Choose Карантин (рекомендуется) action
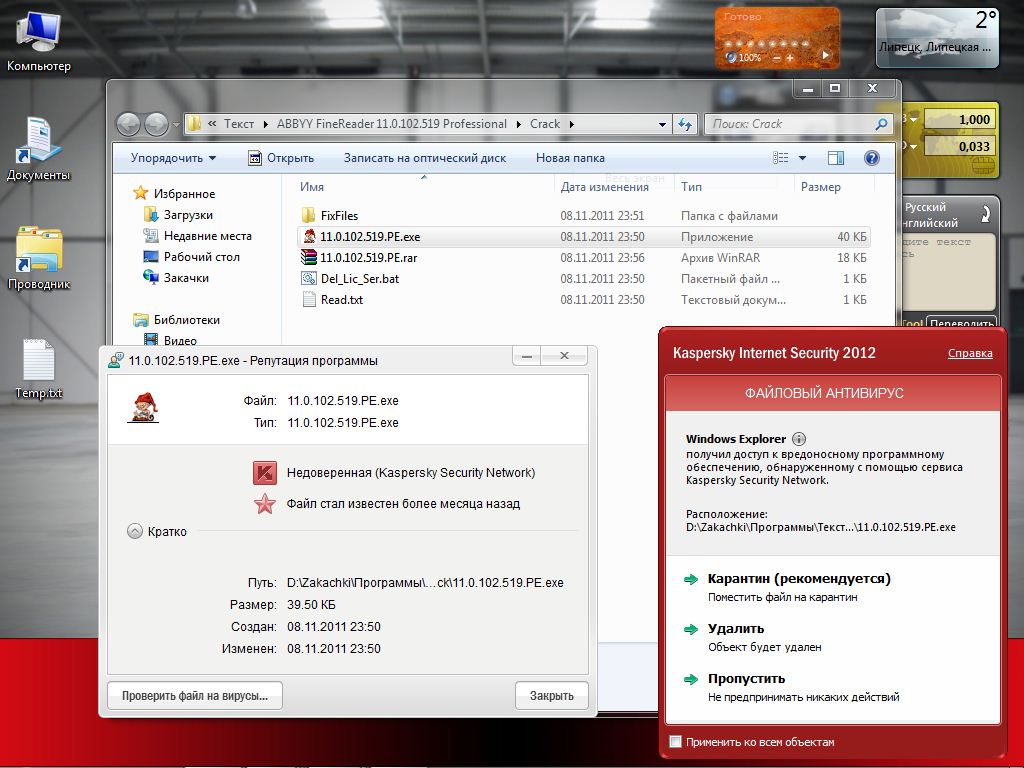The height and width of the screenshot is (768, 1024). pos(799,579)
